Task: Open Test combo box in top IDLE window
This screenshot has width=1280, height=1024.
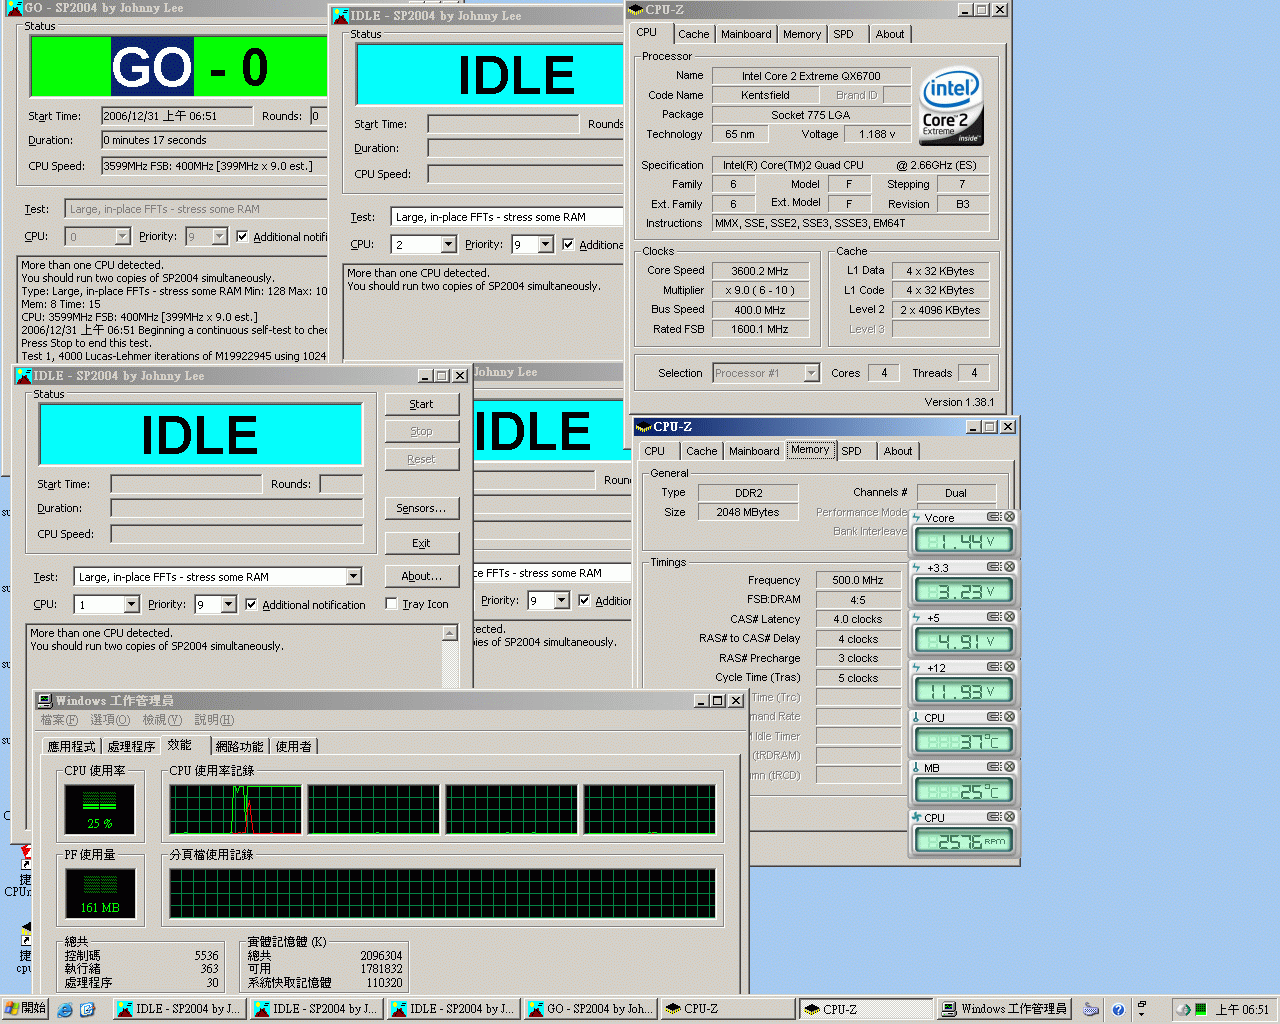Action: pyautogui.click(x=509, y=217)
